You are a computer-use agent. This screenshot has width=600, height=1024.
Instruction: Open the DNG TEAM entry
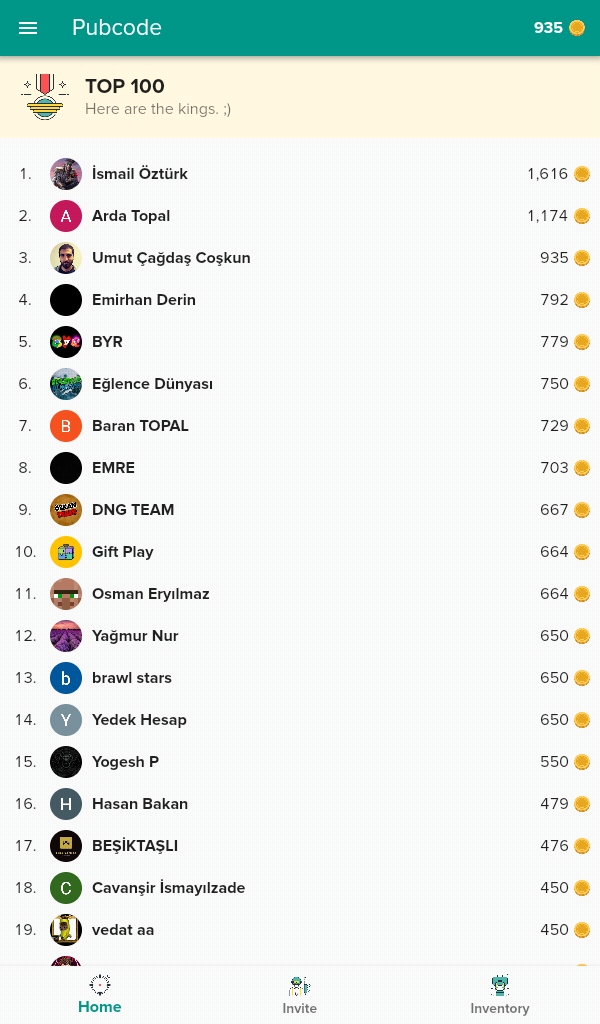300,509
